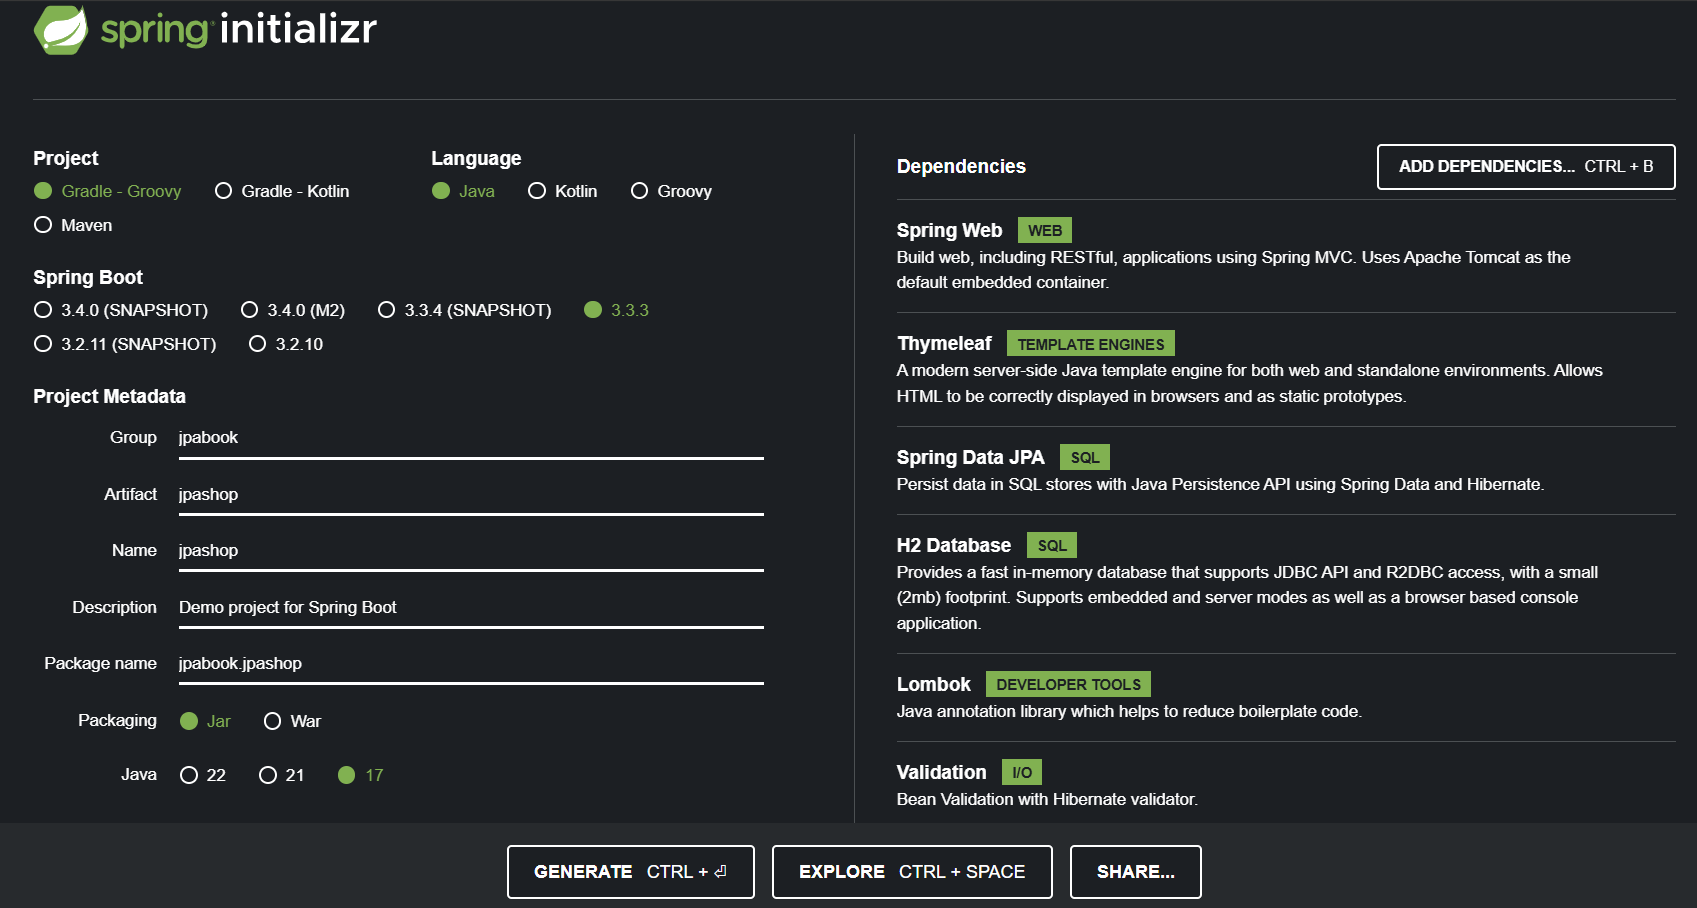The image size is (1697, 908).
Task: Click the Validation description text
Action: 1047,800
